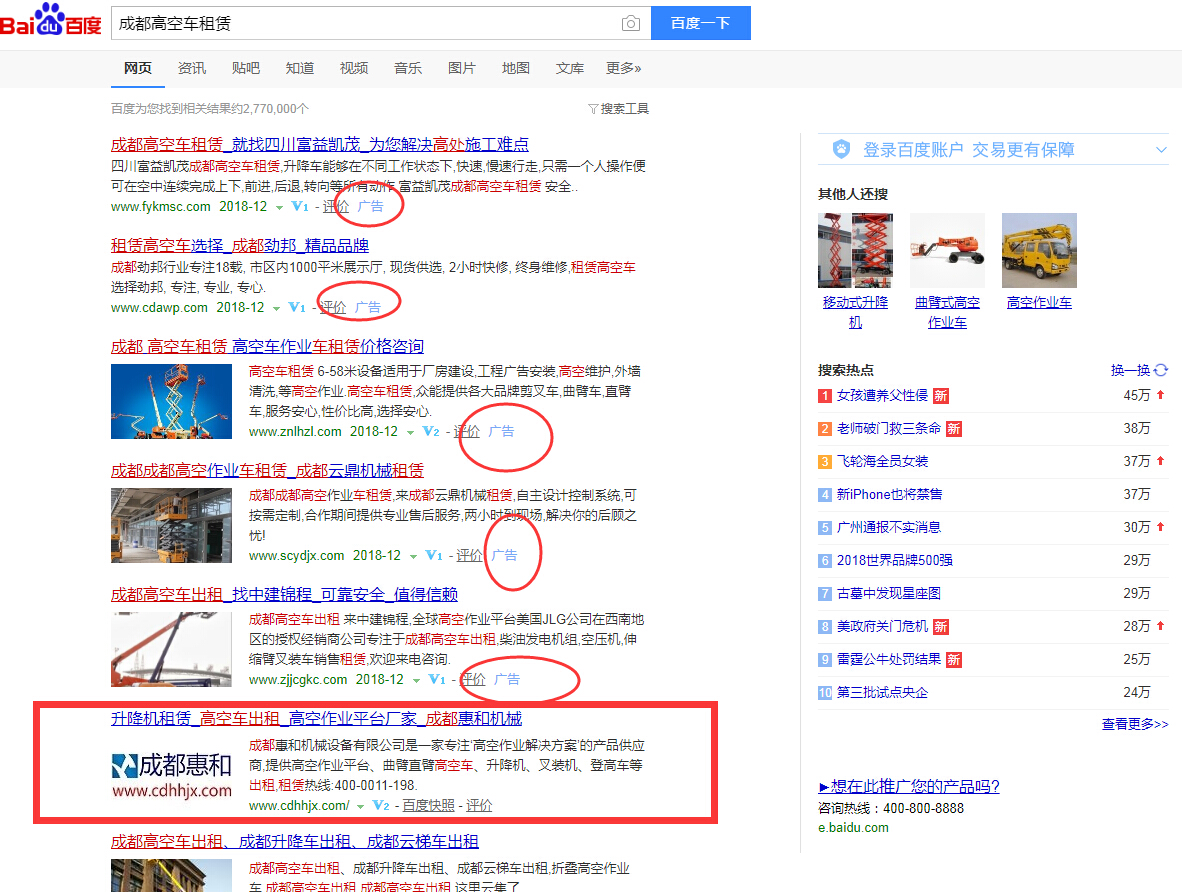Viewport: 1182px width, 892px height.
Task: Open 查看更多>> hot search link
Action: click(x=1135, y=724)
